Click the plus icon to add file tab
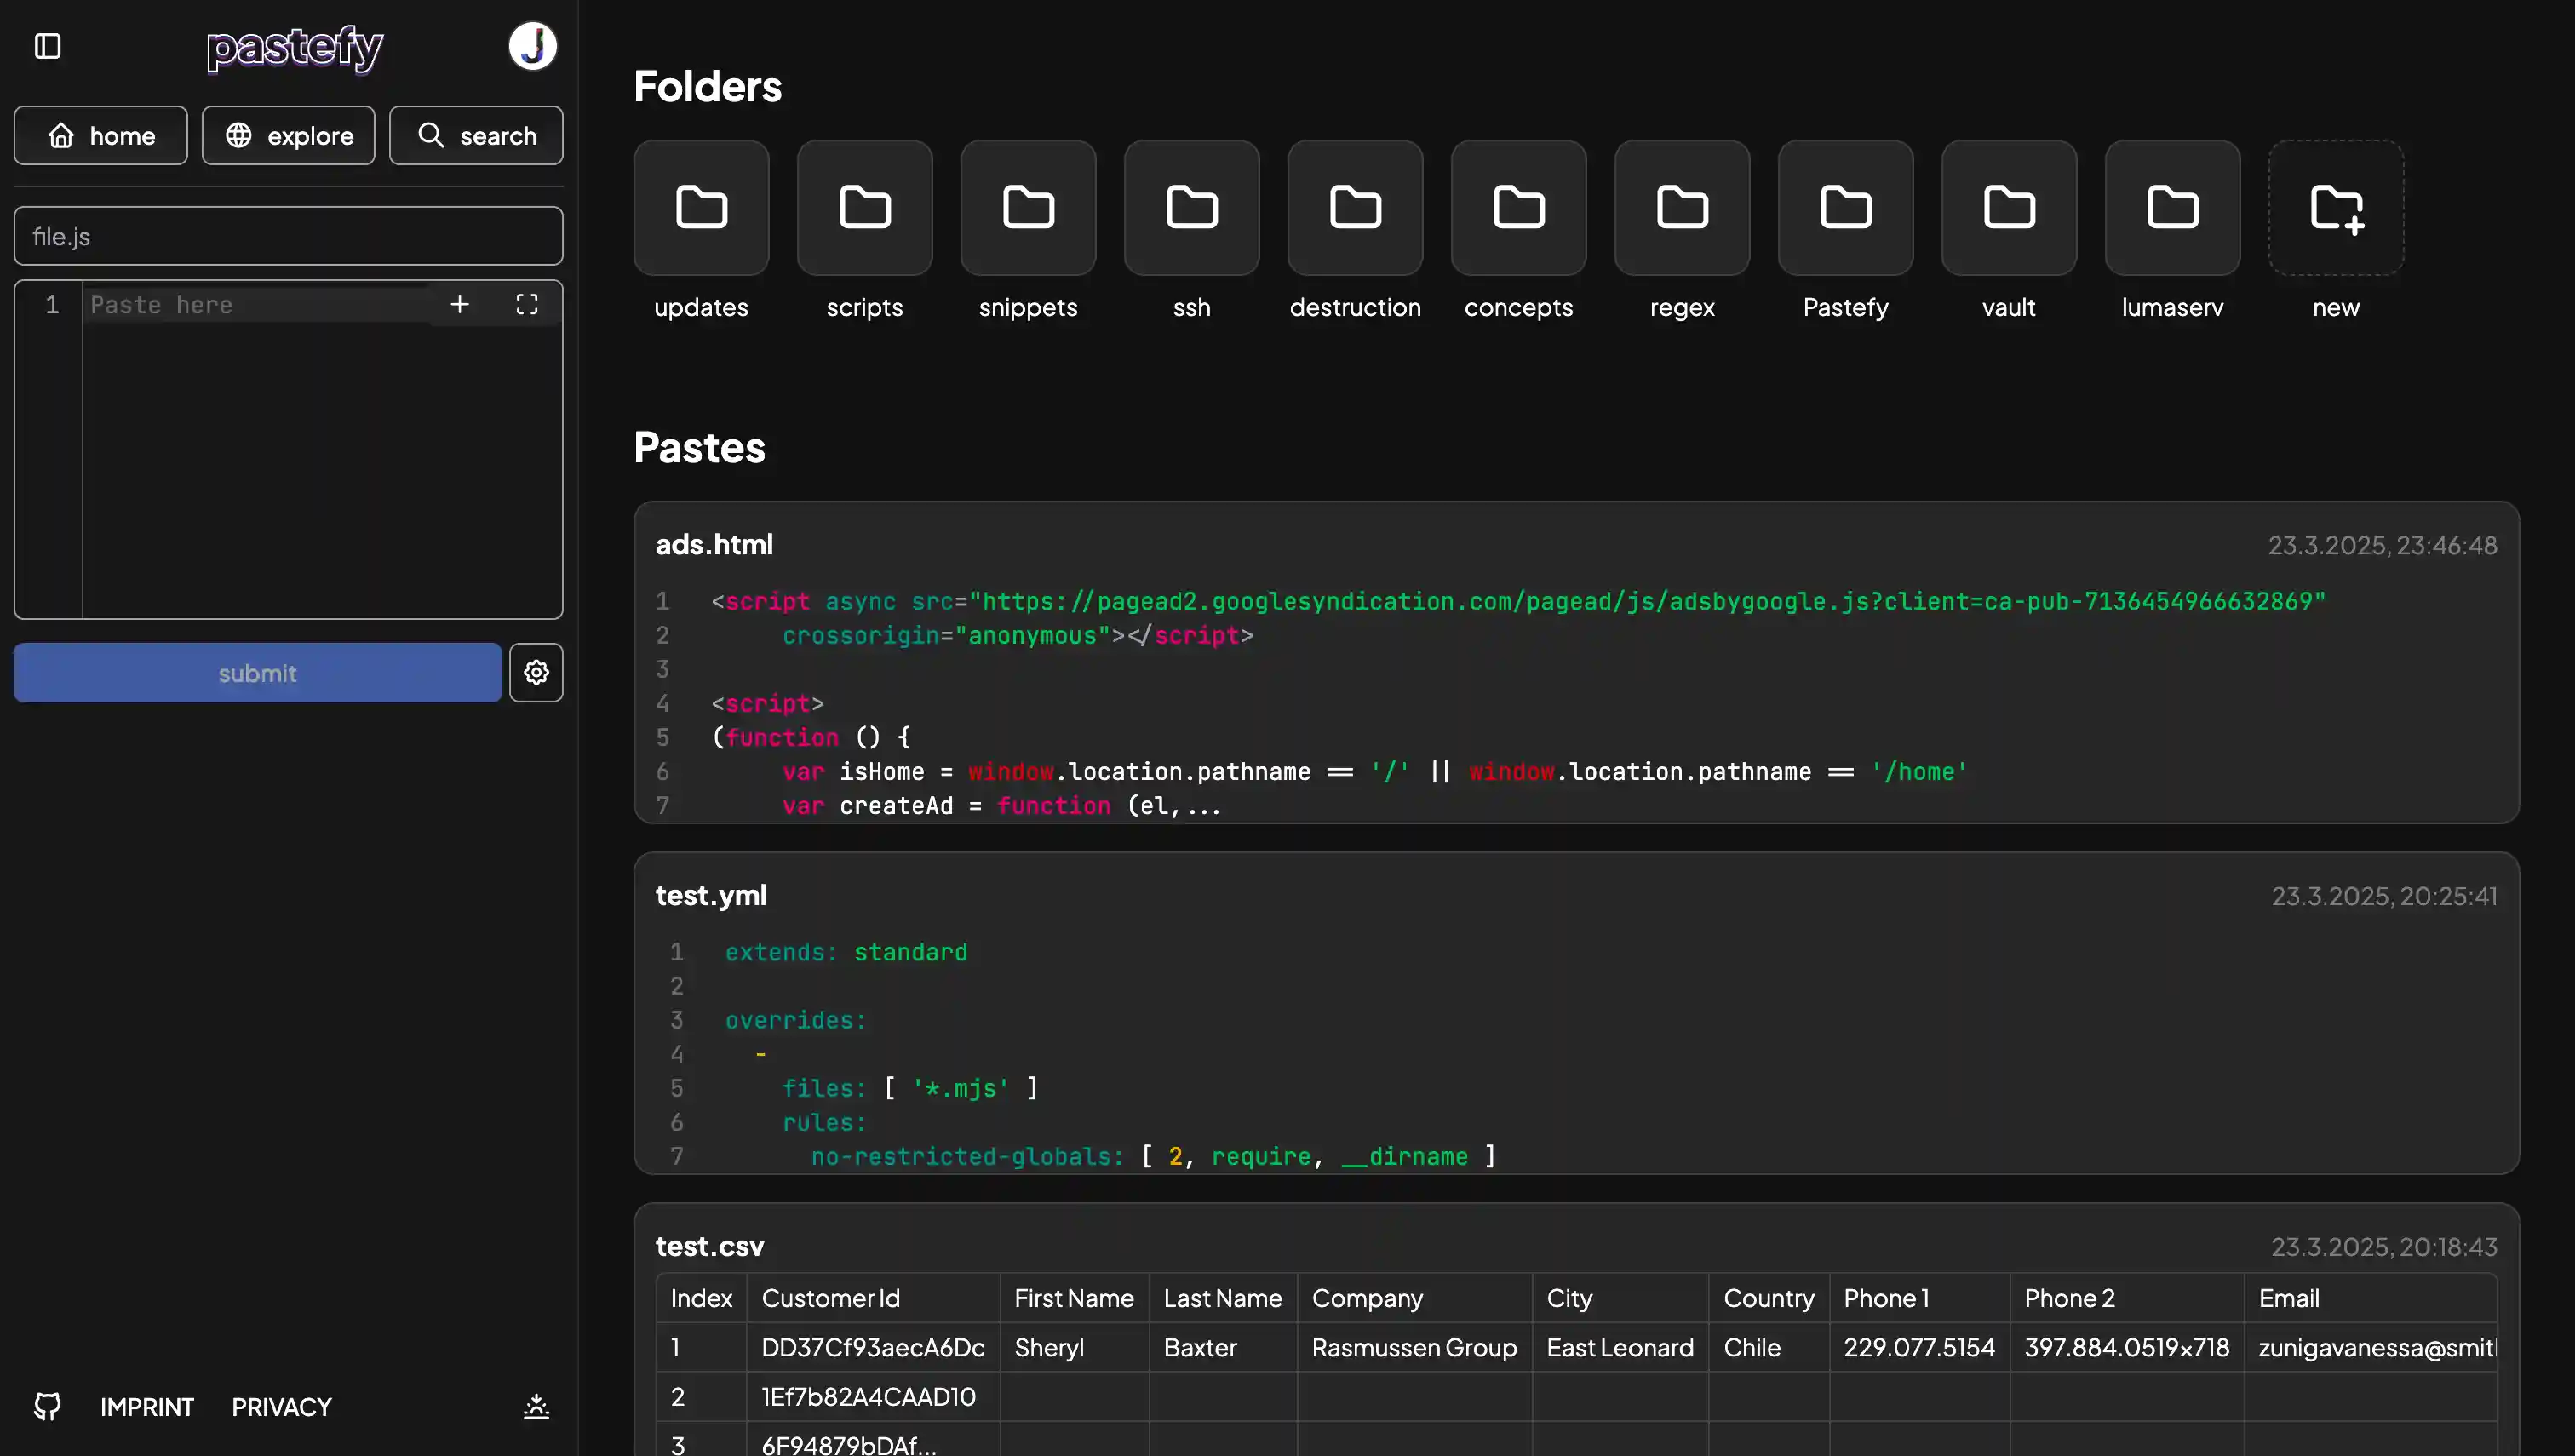The height and width of the screenshot is (1456, 2575). tap(459, 304)
